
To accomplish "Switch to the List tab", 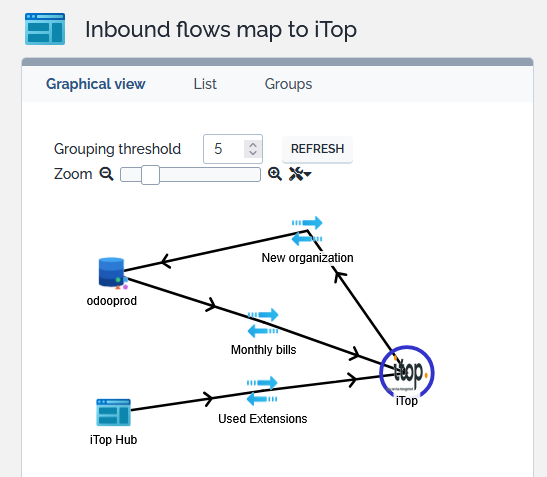I will (205, 84).
